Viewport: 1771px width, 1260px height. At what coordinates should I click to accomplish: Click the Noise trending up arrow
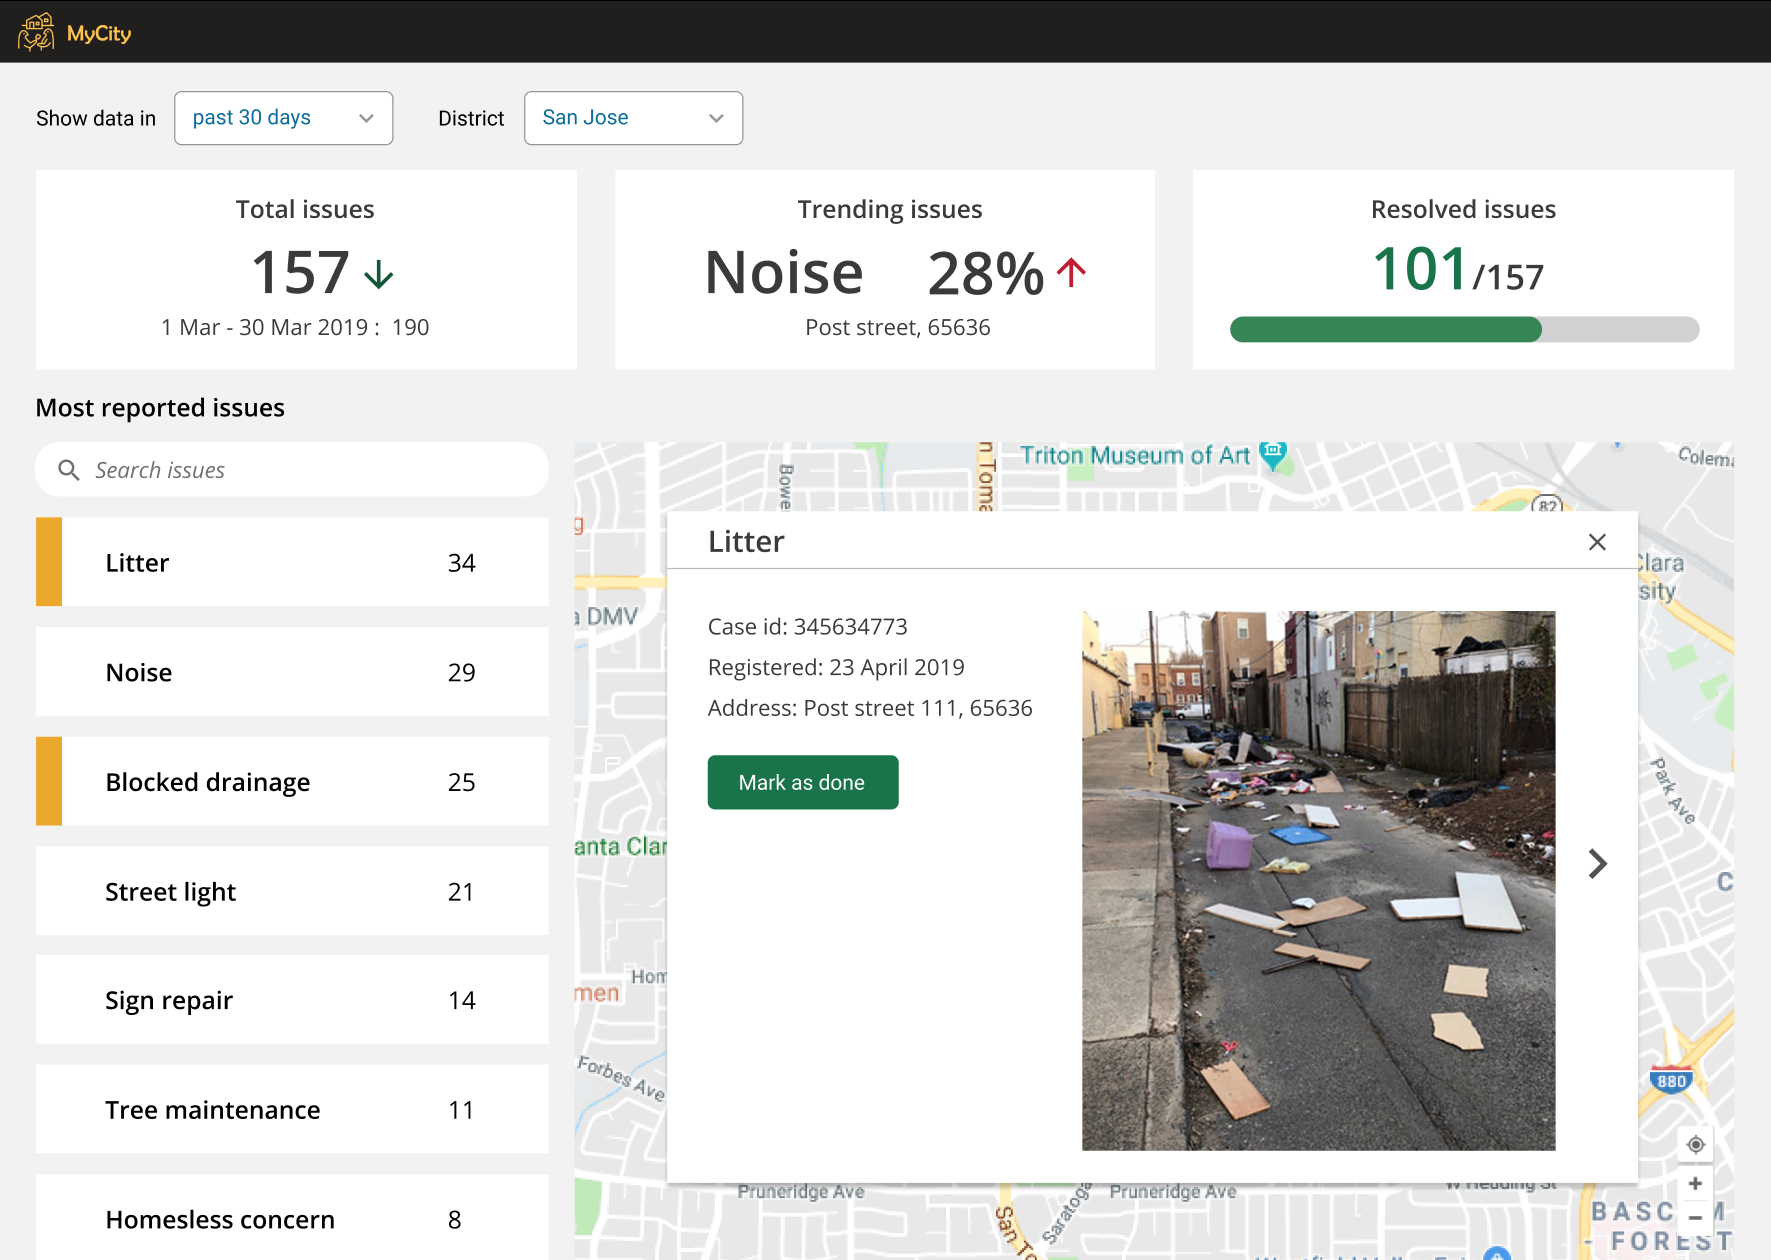1071,272
